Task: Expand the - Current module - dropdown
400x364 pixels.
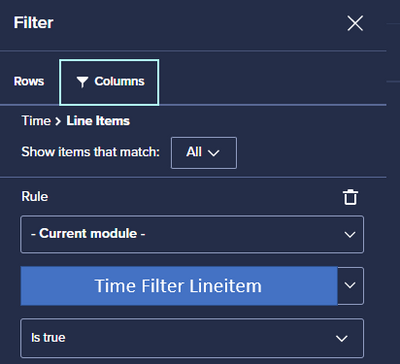Action: click(192, 234)
